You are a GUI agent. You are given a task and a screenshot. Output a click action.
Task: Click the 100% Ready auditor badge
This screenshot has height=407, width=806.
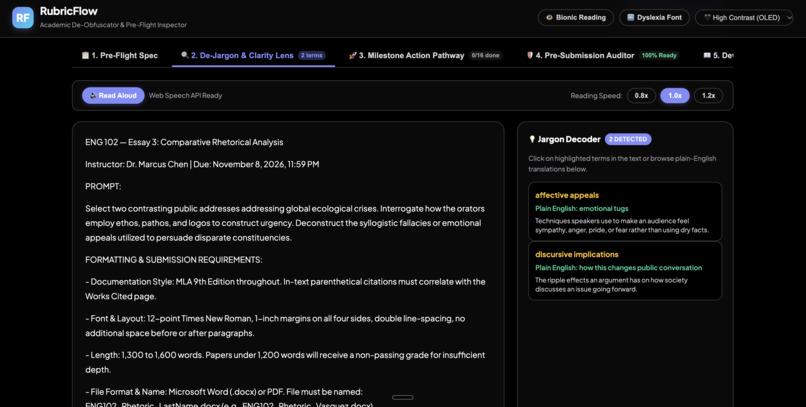659,56
